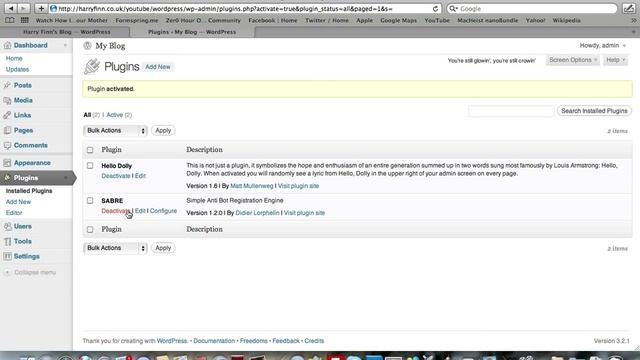Click the Links chain icon
The width and height of the screenshot is (640, 360).
point(7,115)
